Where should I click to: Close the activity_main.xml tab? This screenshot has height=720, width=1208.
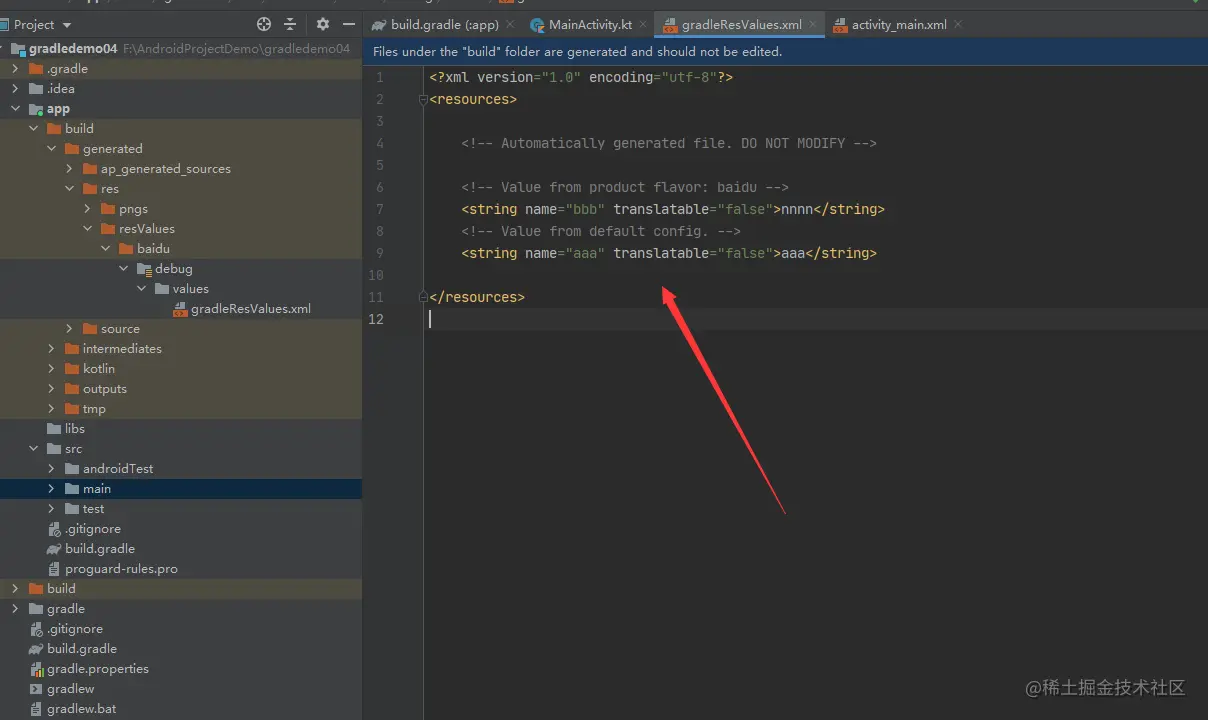point(958,24)
